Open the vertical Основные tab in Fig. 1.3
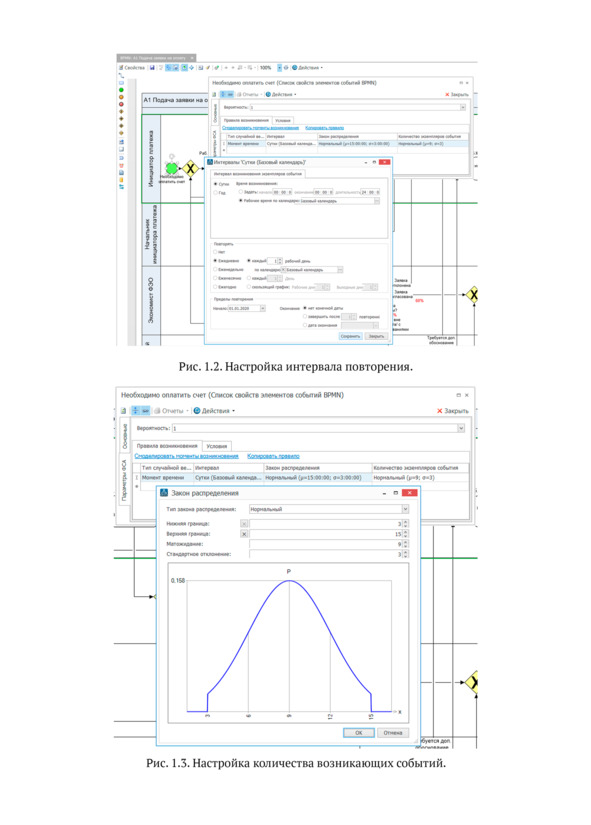 click(125, 437)
